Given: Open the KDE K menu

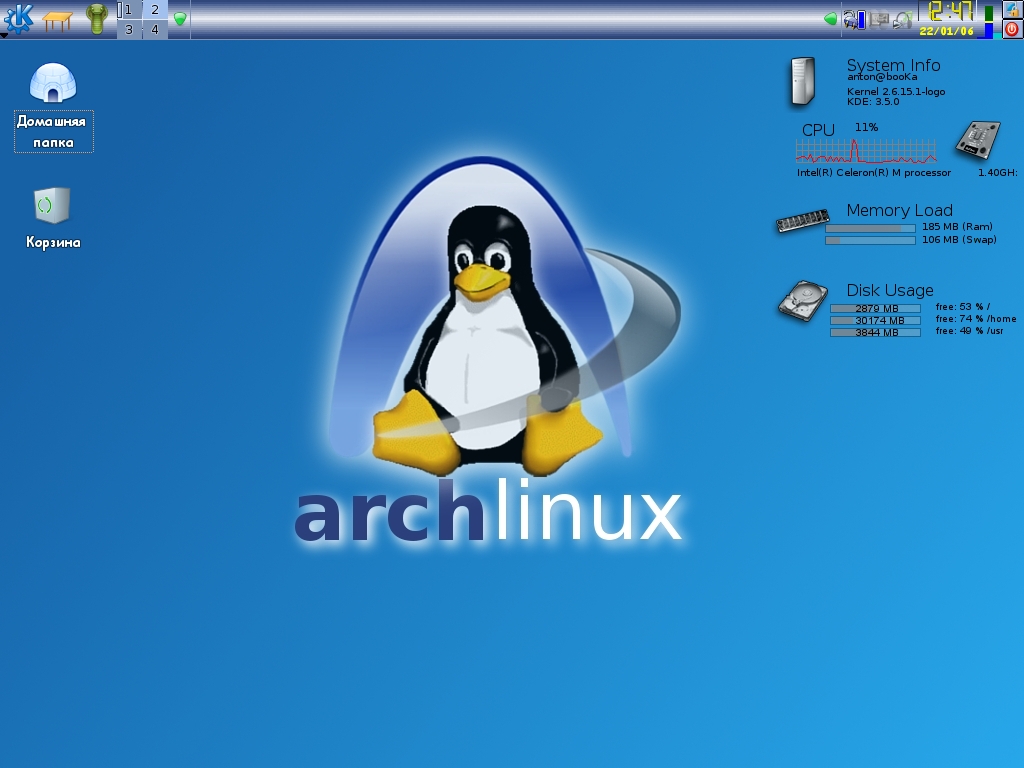Looking at the screenshot, I should pyautogui.click(x=18, y=18).
